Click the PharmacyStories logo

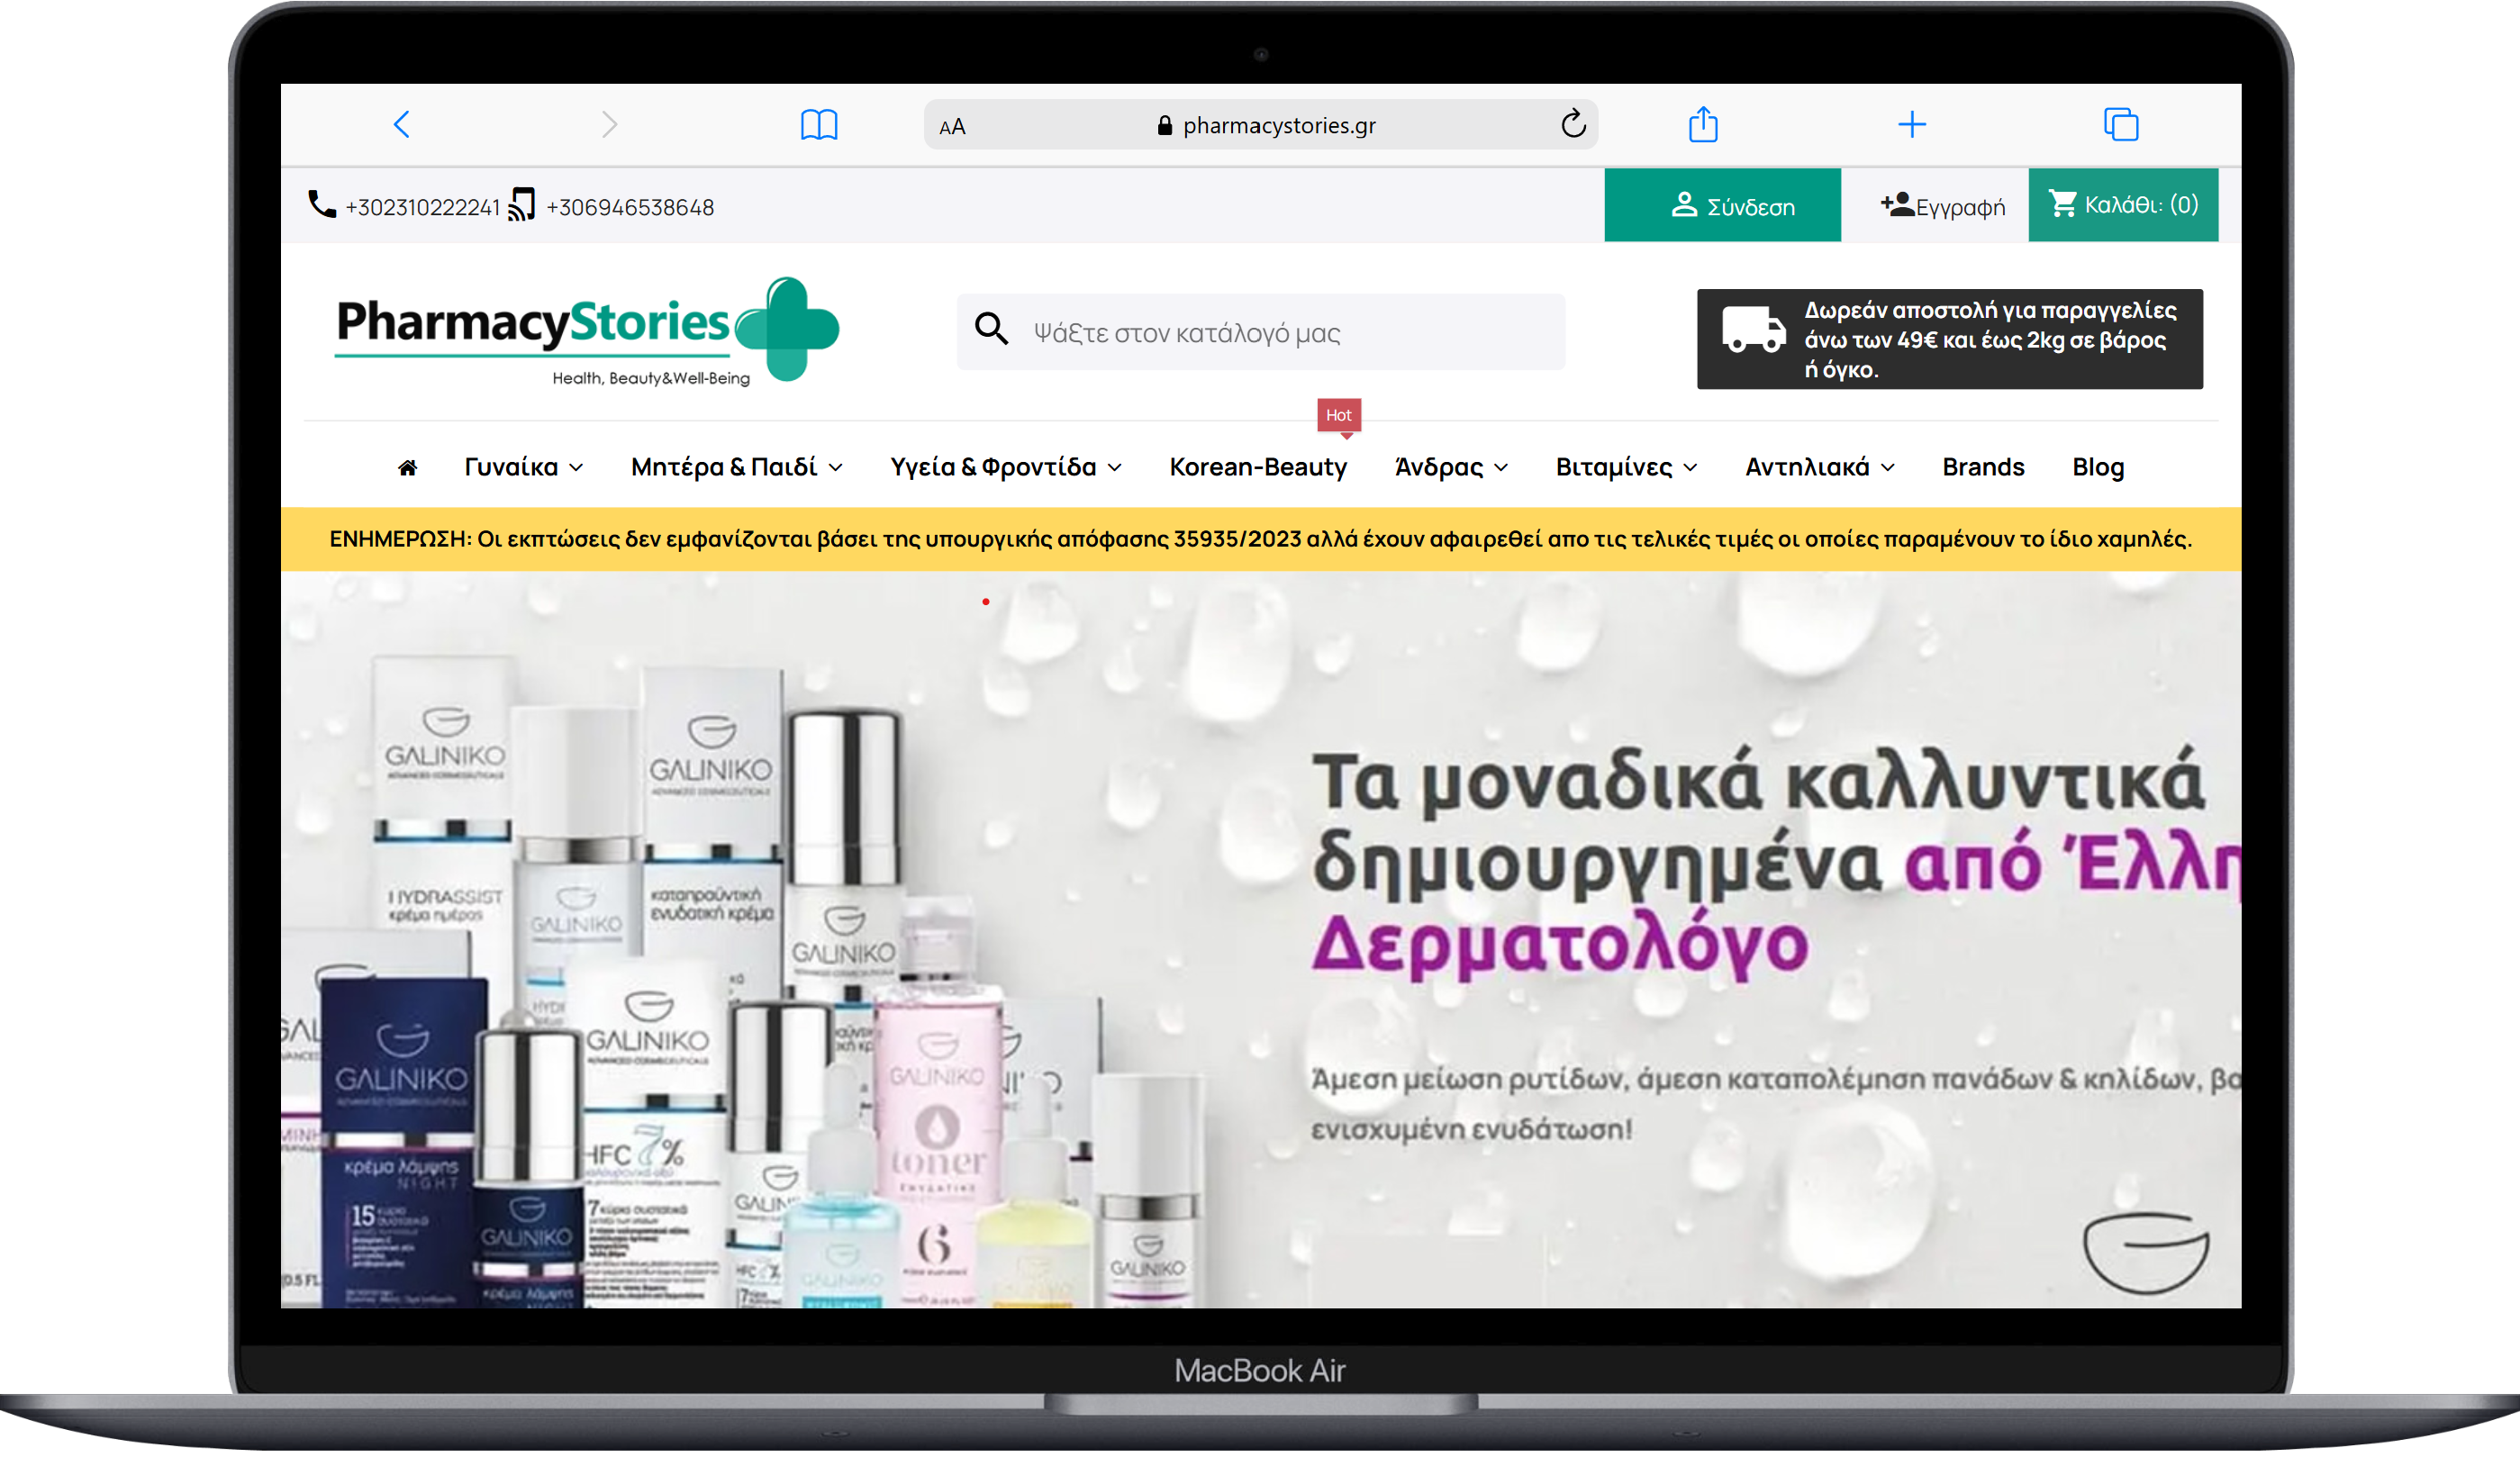[x=587, y=330]
